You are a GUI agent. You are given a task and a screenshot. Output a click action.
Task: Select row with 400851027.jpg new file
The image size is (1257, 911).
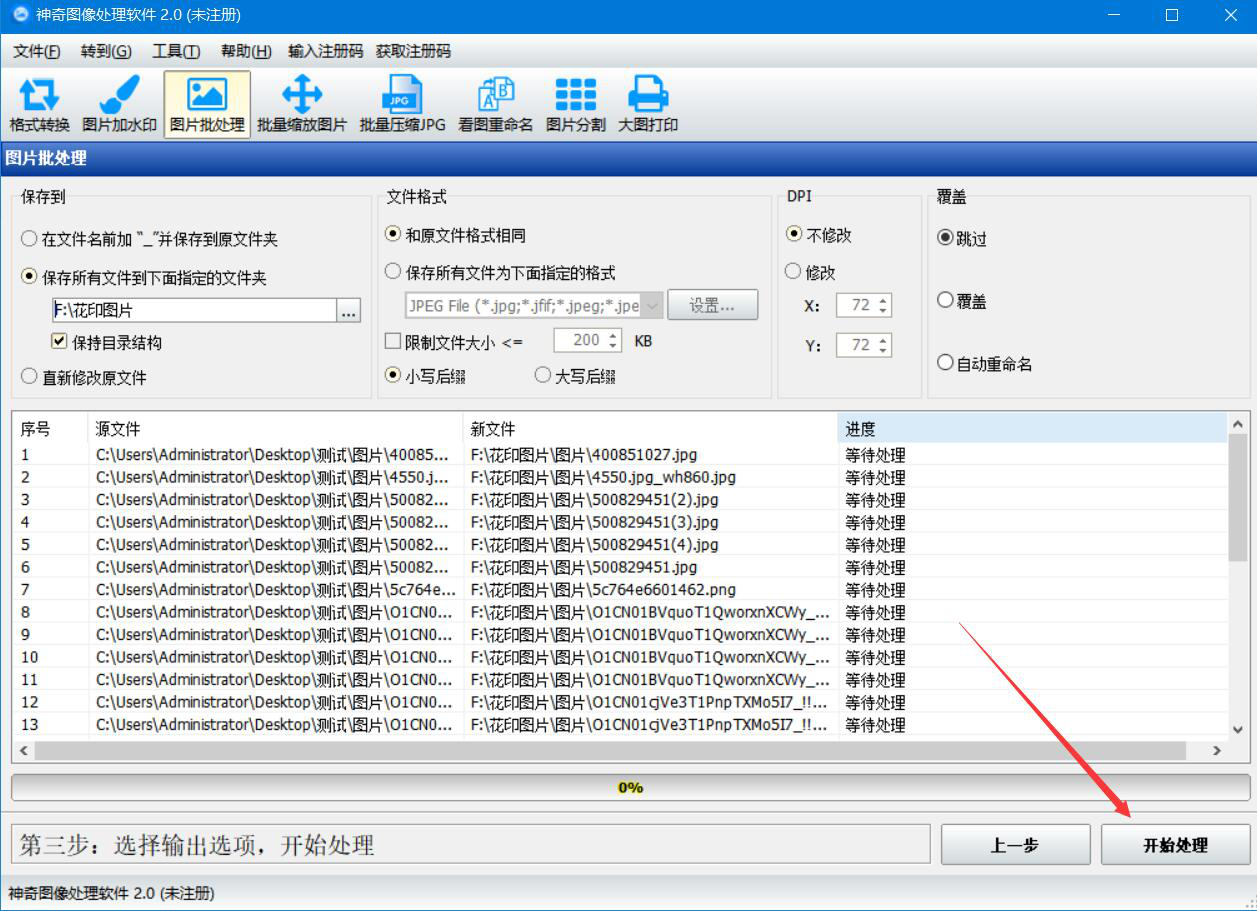pos(620,455)
